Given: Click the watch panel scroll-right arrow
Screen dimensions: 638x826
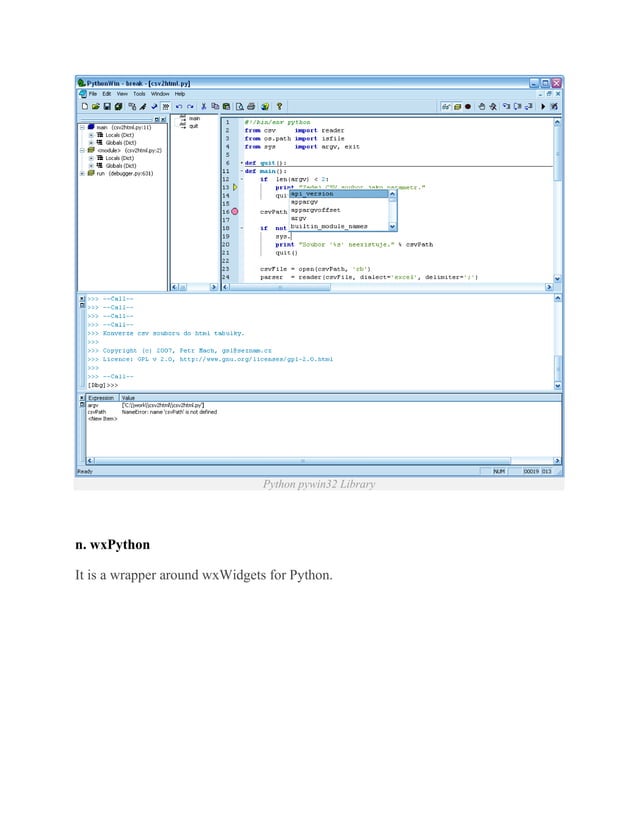Looking at the screenshot, I should (x=557, y=460).
